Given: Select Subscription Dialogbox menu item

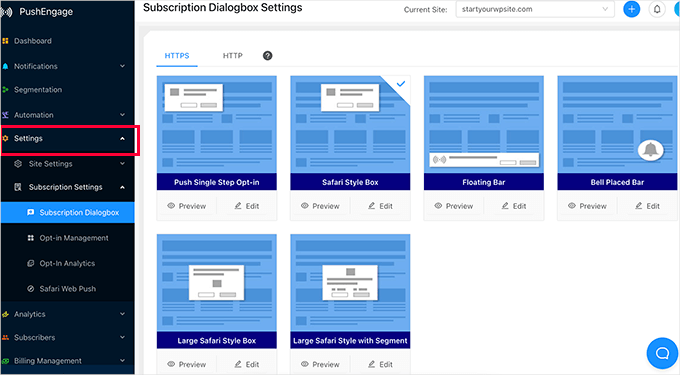Looking at the screenshot, I should pos(68,212).
